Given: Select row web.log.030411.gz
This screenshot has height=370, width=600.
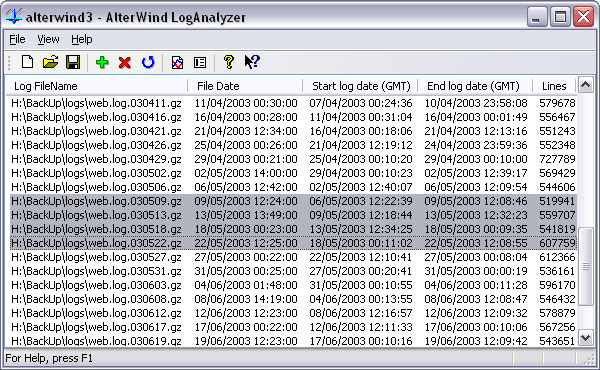Looking at the screenshot, I should click(293, 103).
